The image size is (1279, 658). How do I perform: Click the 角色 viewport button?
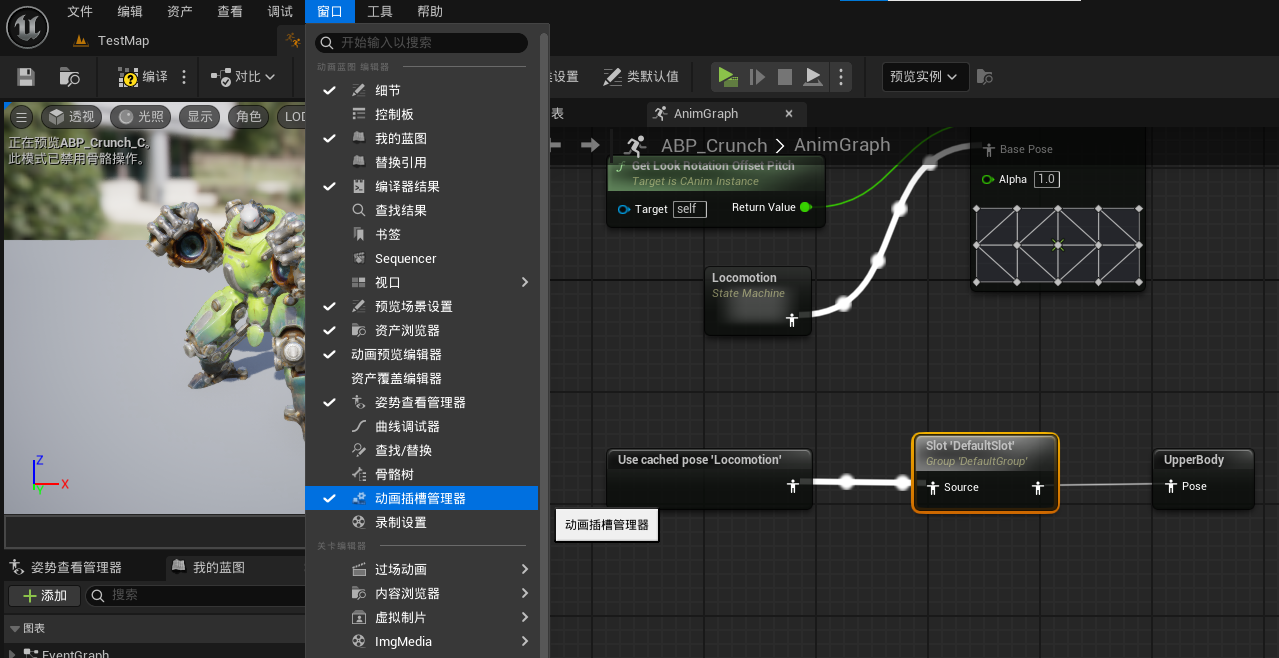[249, 117]
